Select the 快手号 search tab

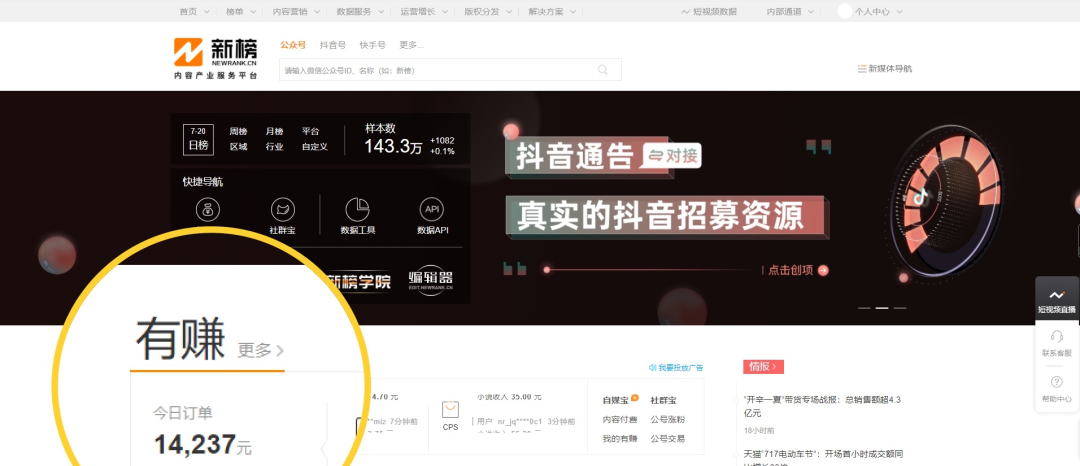372,45
